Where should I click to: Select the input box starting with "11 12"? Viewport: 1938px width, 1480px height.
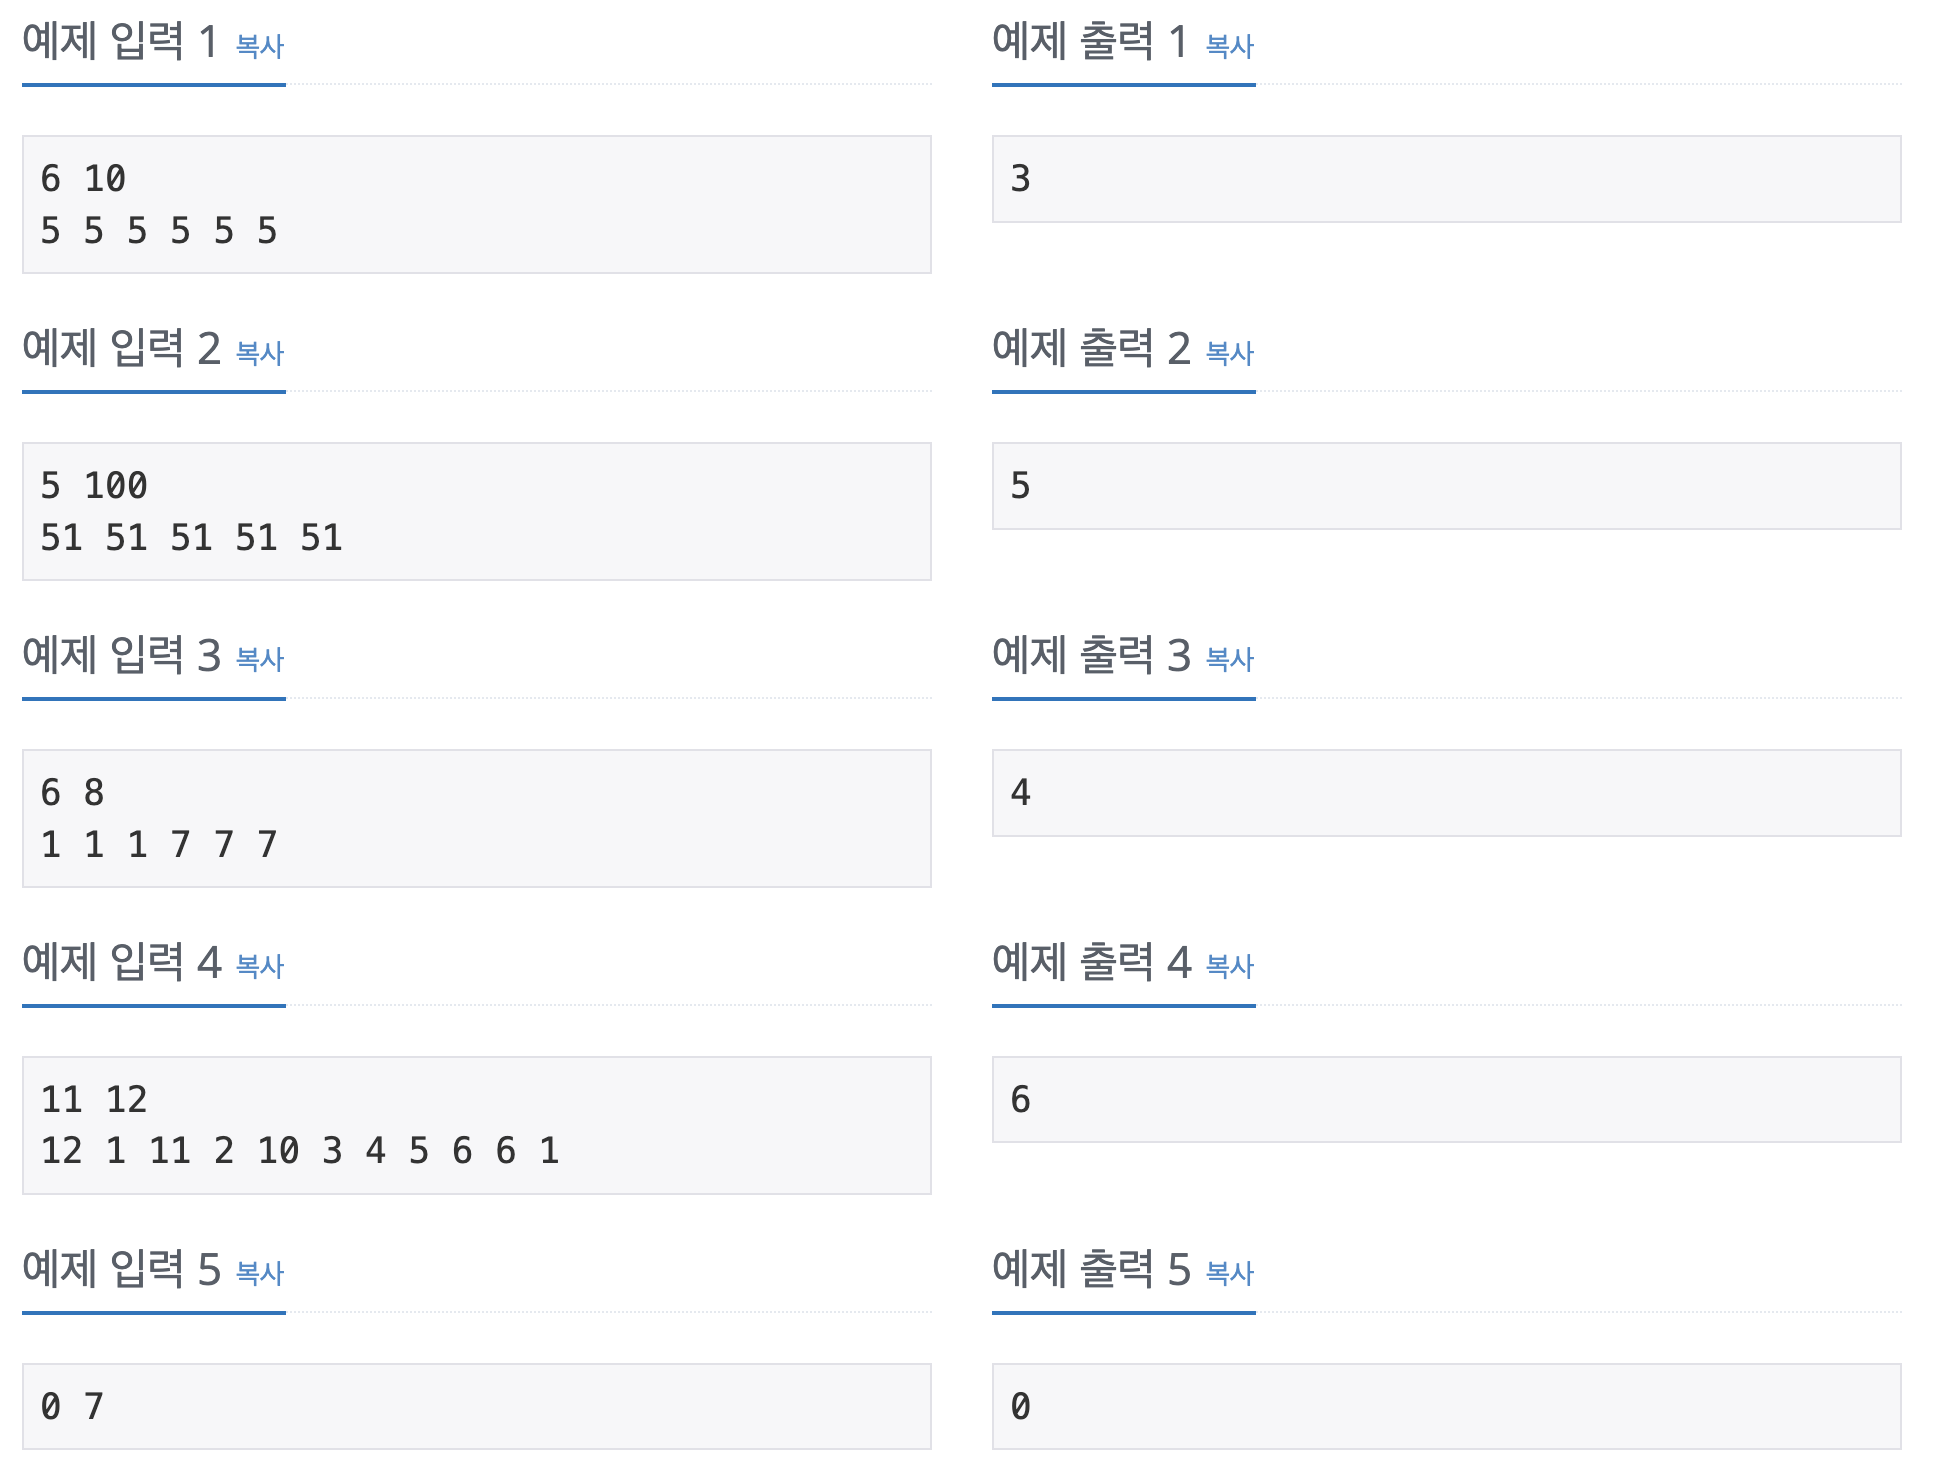click(x=476, y=1125)
